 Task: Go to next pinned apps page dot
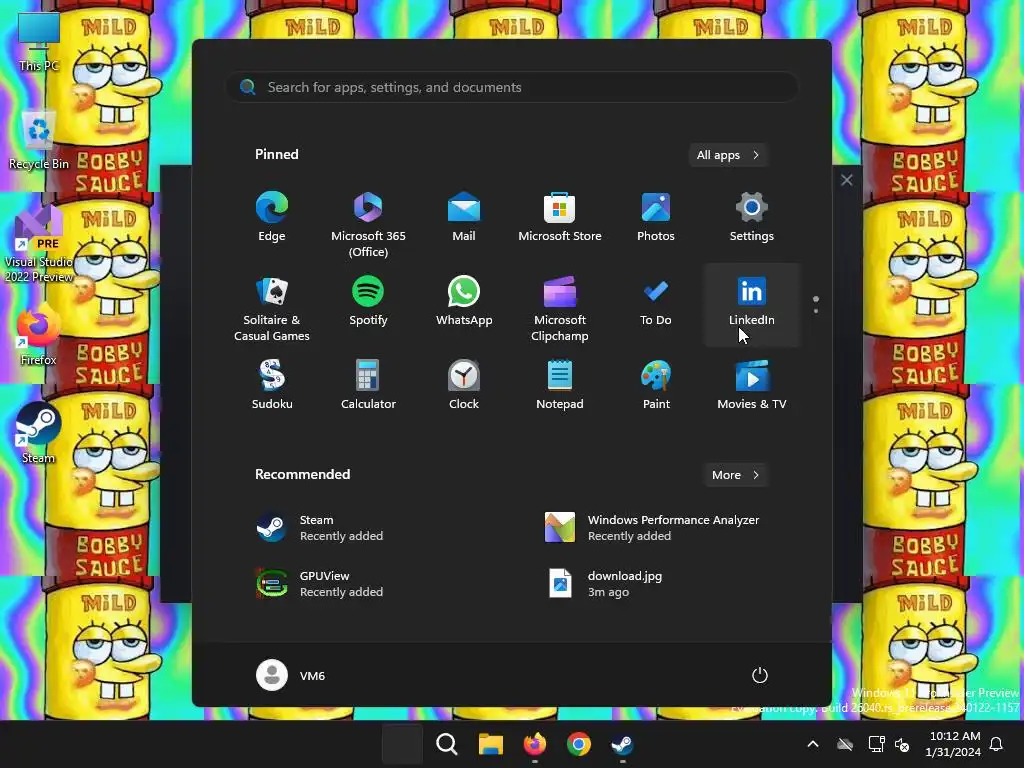click(x=816, y=311)
